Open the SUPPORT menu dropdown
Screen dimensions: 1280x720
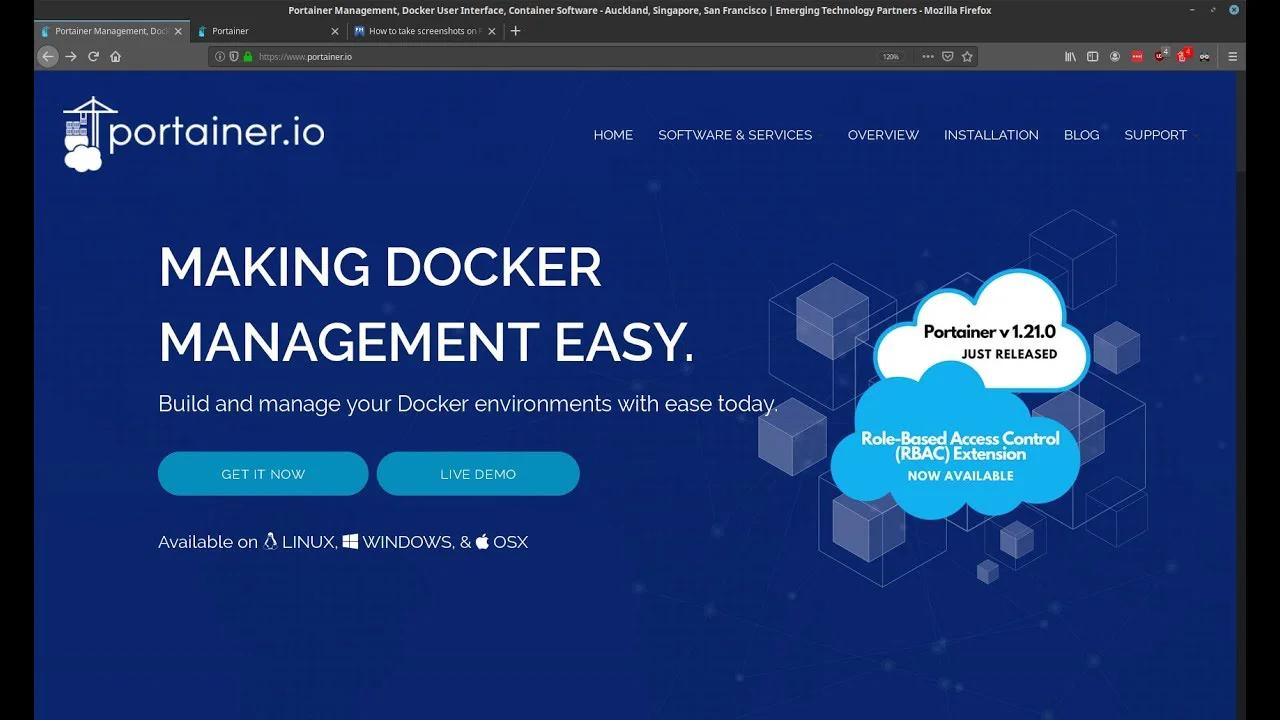(x=1156, y=135)
